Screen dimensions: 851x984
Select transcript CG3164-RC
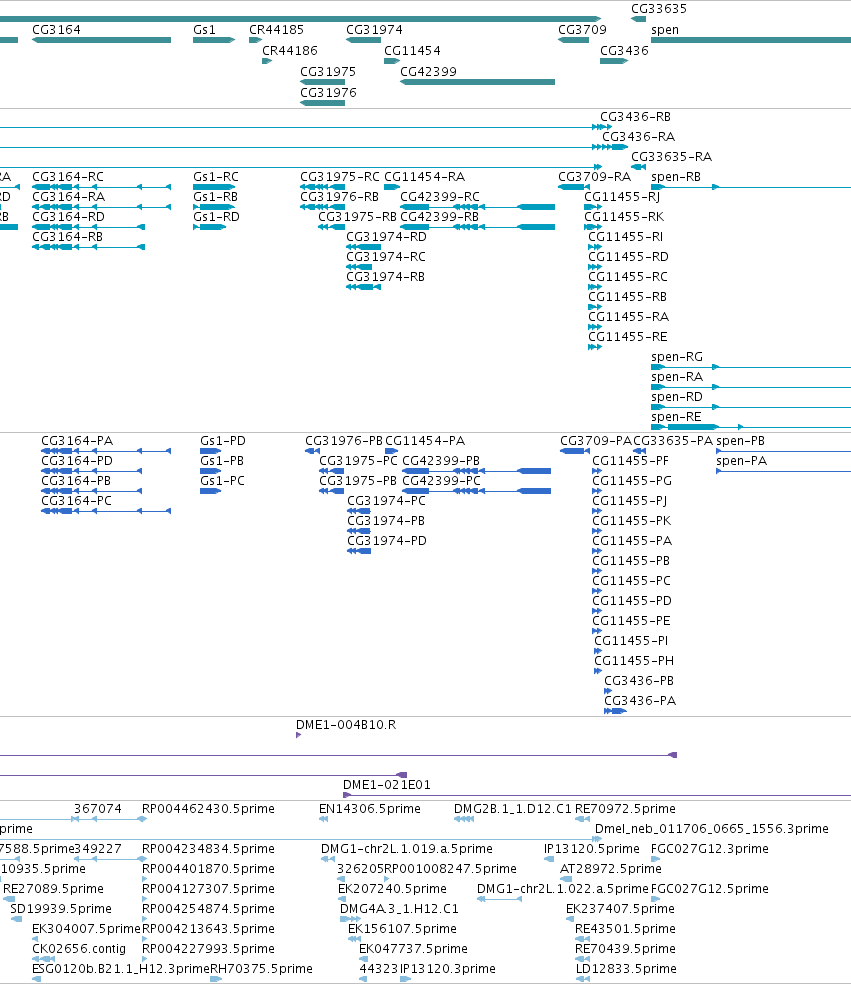click(68, 177)
